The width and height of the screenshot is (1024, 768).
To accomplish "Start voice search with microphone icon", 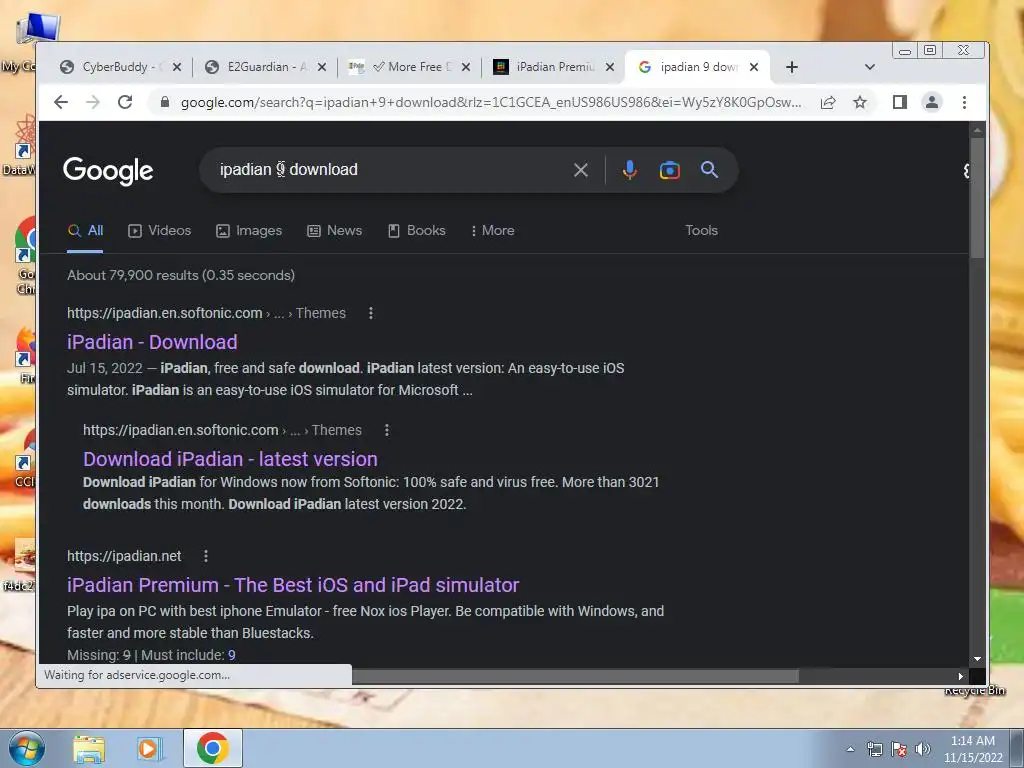I will [630, 170].
